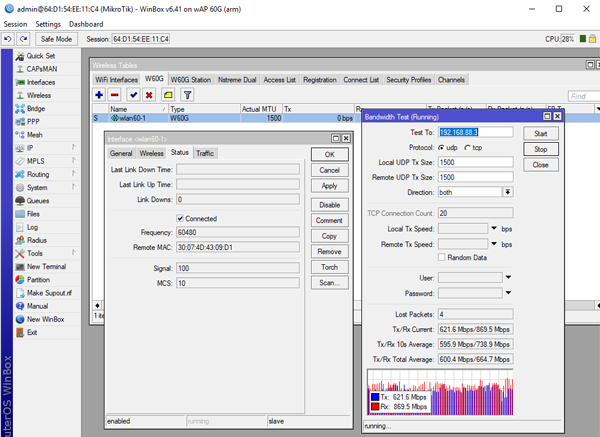Expand the IP submenu
The image size is (600, 437).
[x=73, y=147]
